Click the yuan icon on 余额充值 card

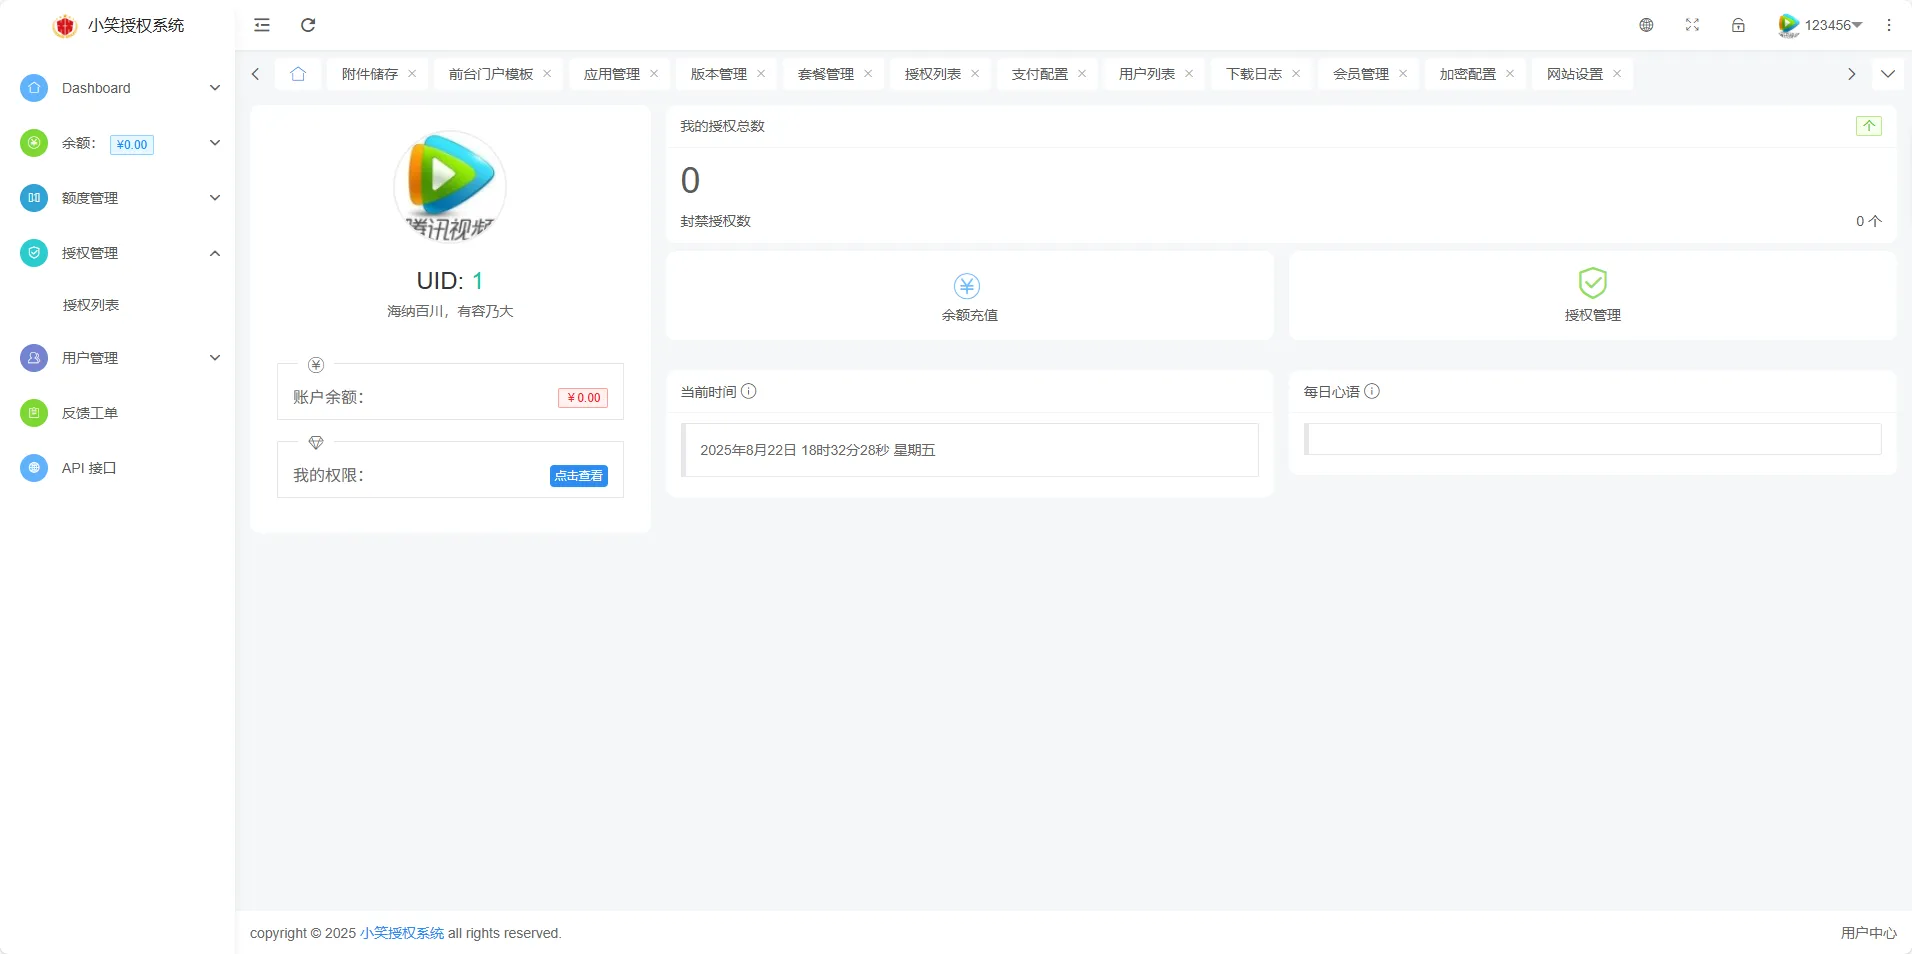pos(966,285)
